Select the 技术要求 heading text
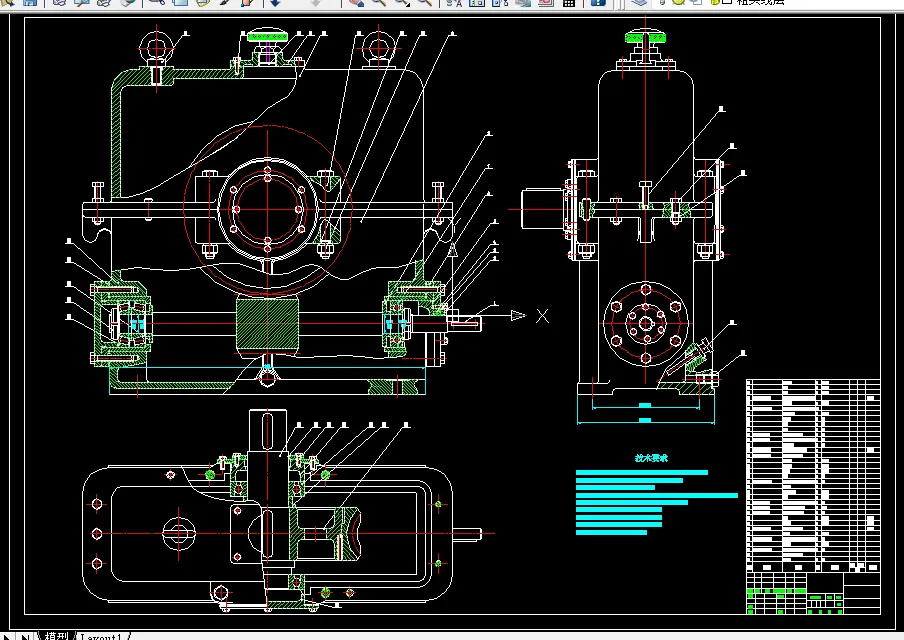 tap(651, 458)
